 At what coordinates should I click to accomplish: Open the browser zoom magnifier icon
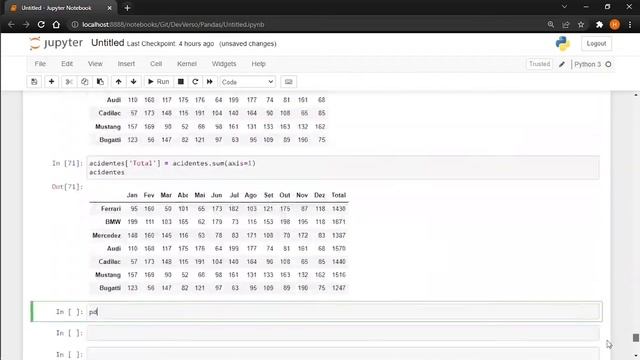tap(551, 24)
